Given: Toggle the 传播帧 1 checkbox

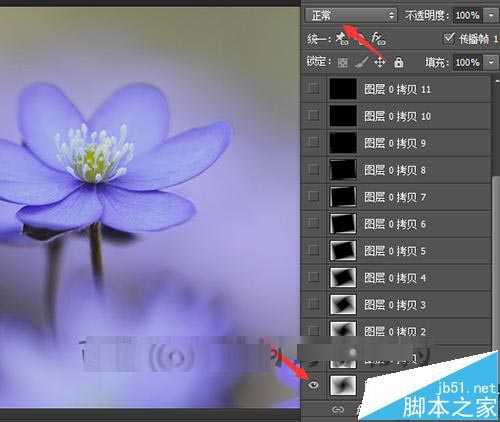Looking at the screenshot, I should pyautogui.click(x=449, y=39).
